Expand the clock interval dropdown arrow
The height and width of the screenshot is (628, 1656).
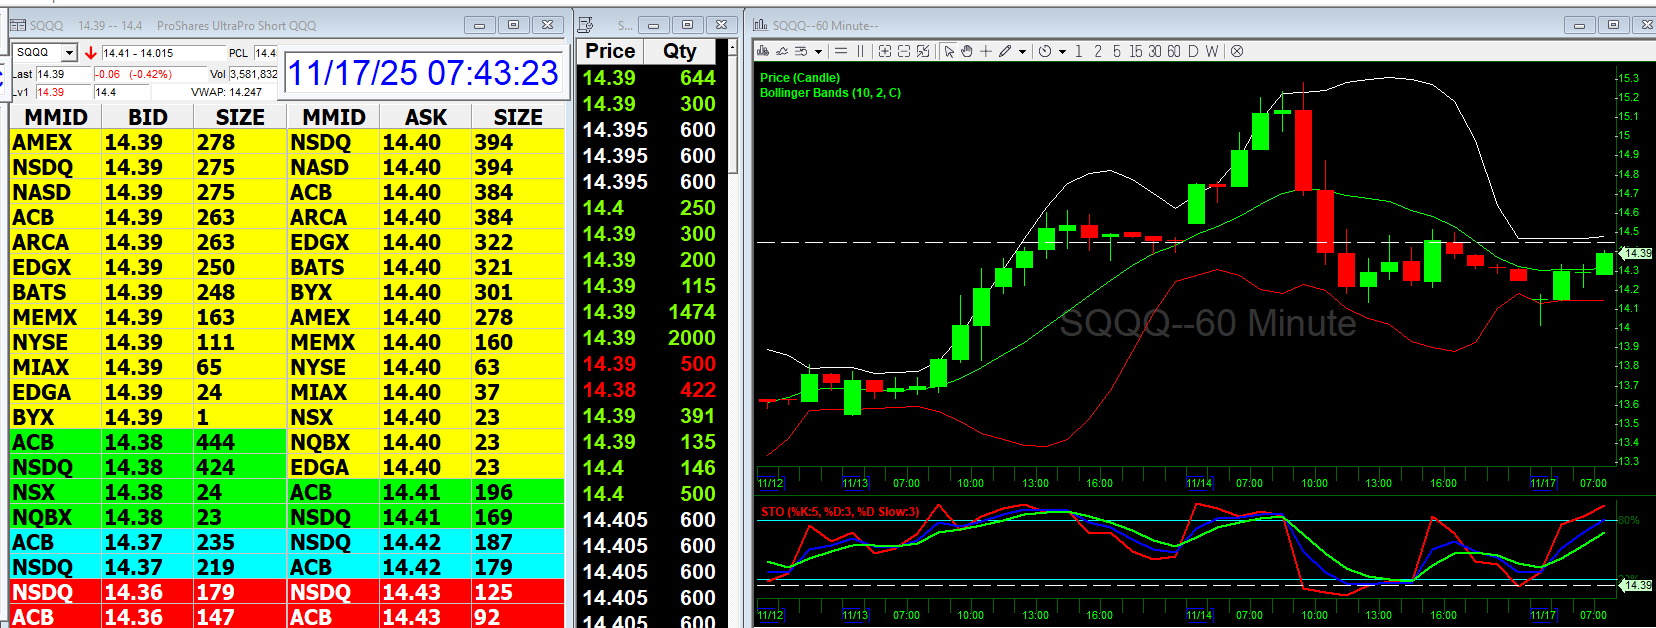pos(1062,52)
